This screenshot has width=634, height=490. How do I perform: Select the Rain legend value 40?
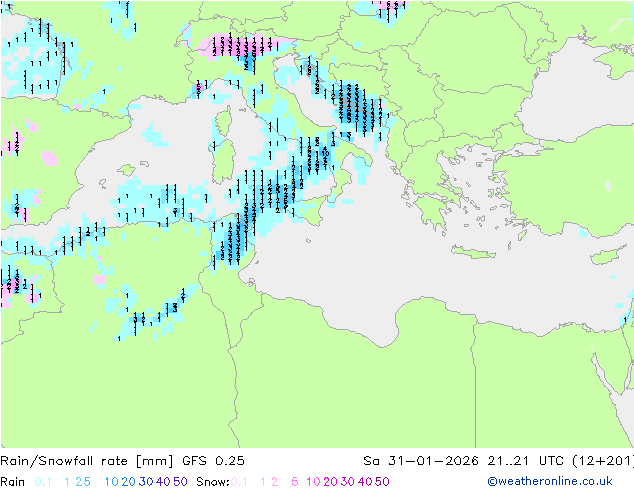coord(163,482)
